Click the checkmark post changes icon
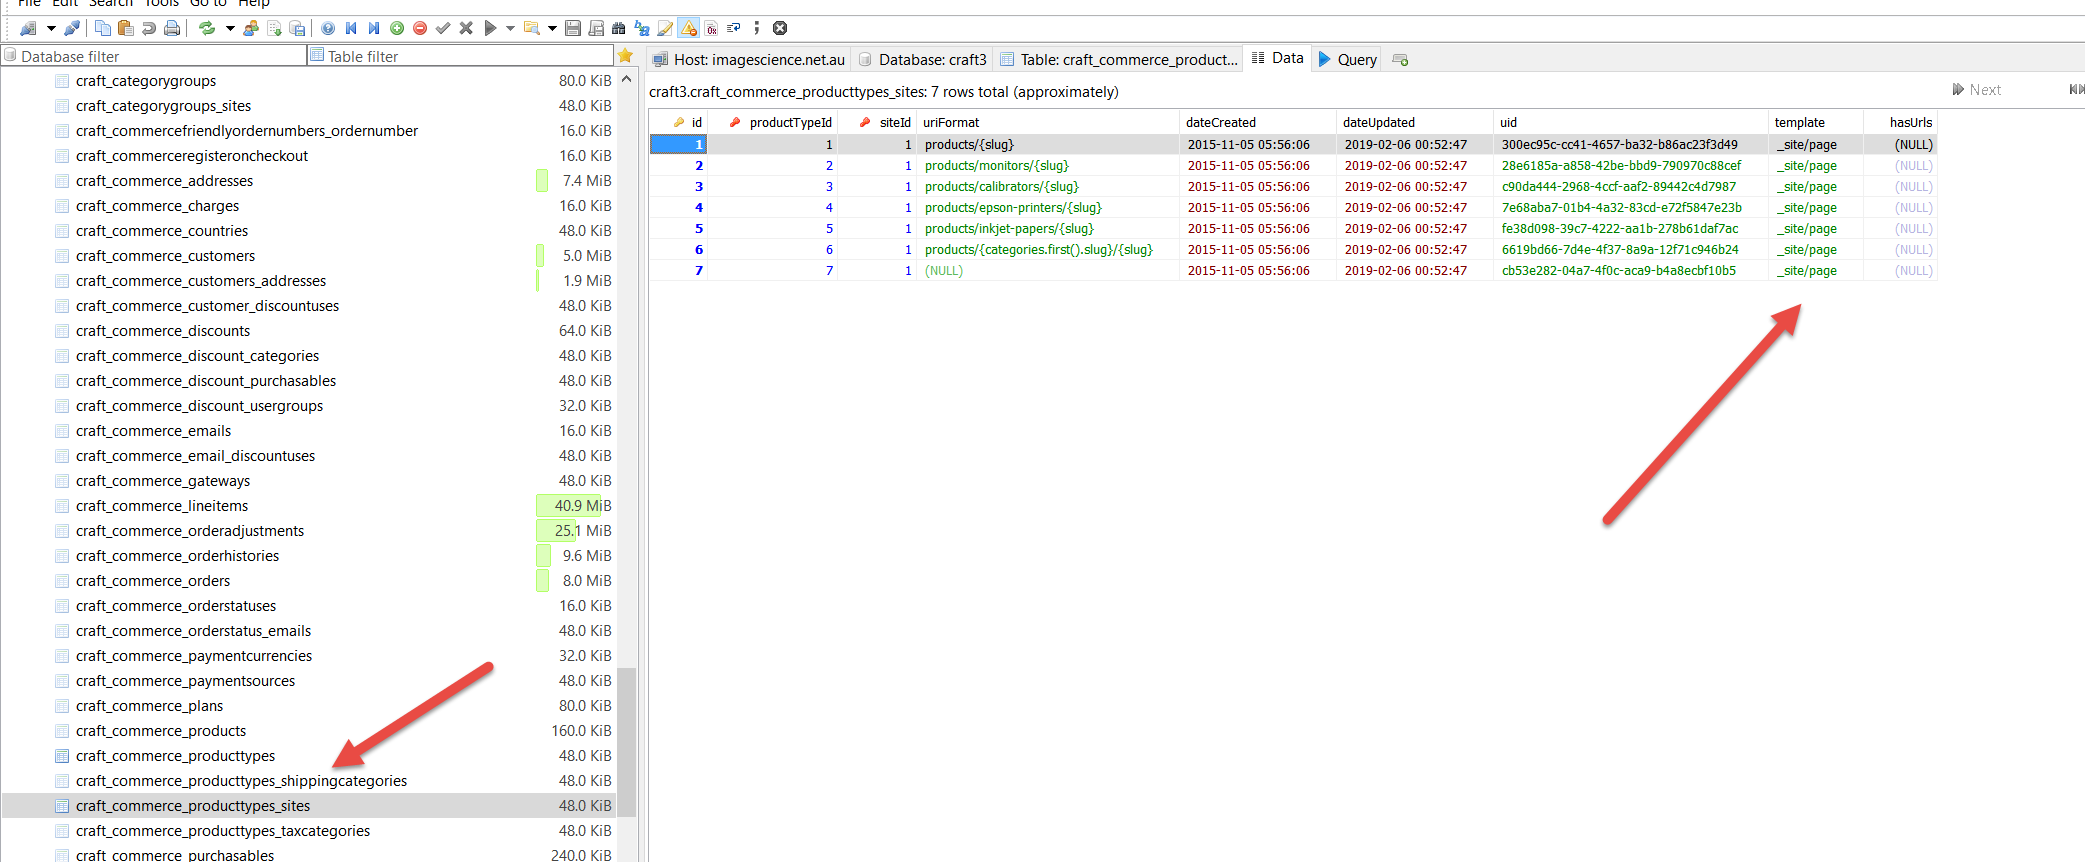Screen dimensions: 2085x862 [x=443, y=28]
